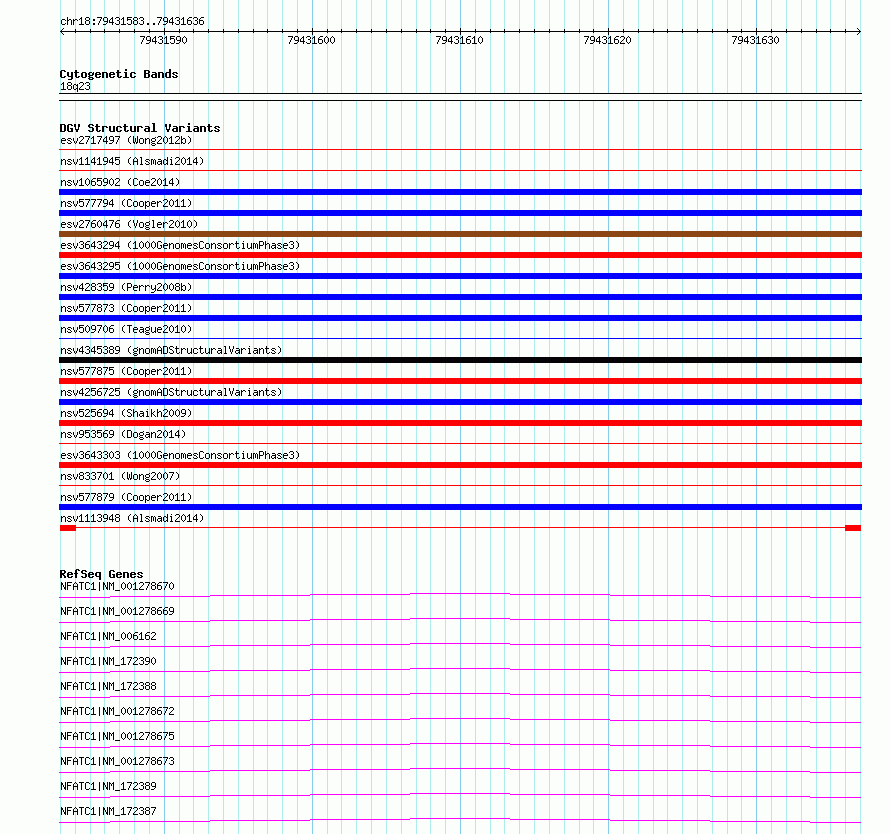Open transcript NFATC1|NM_172387
Viewport: 890px width, 834px height.
[108, 811]
